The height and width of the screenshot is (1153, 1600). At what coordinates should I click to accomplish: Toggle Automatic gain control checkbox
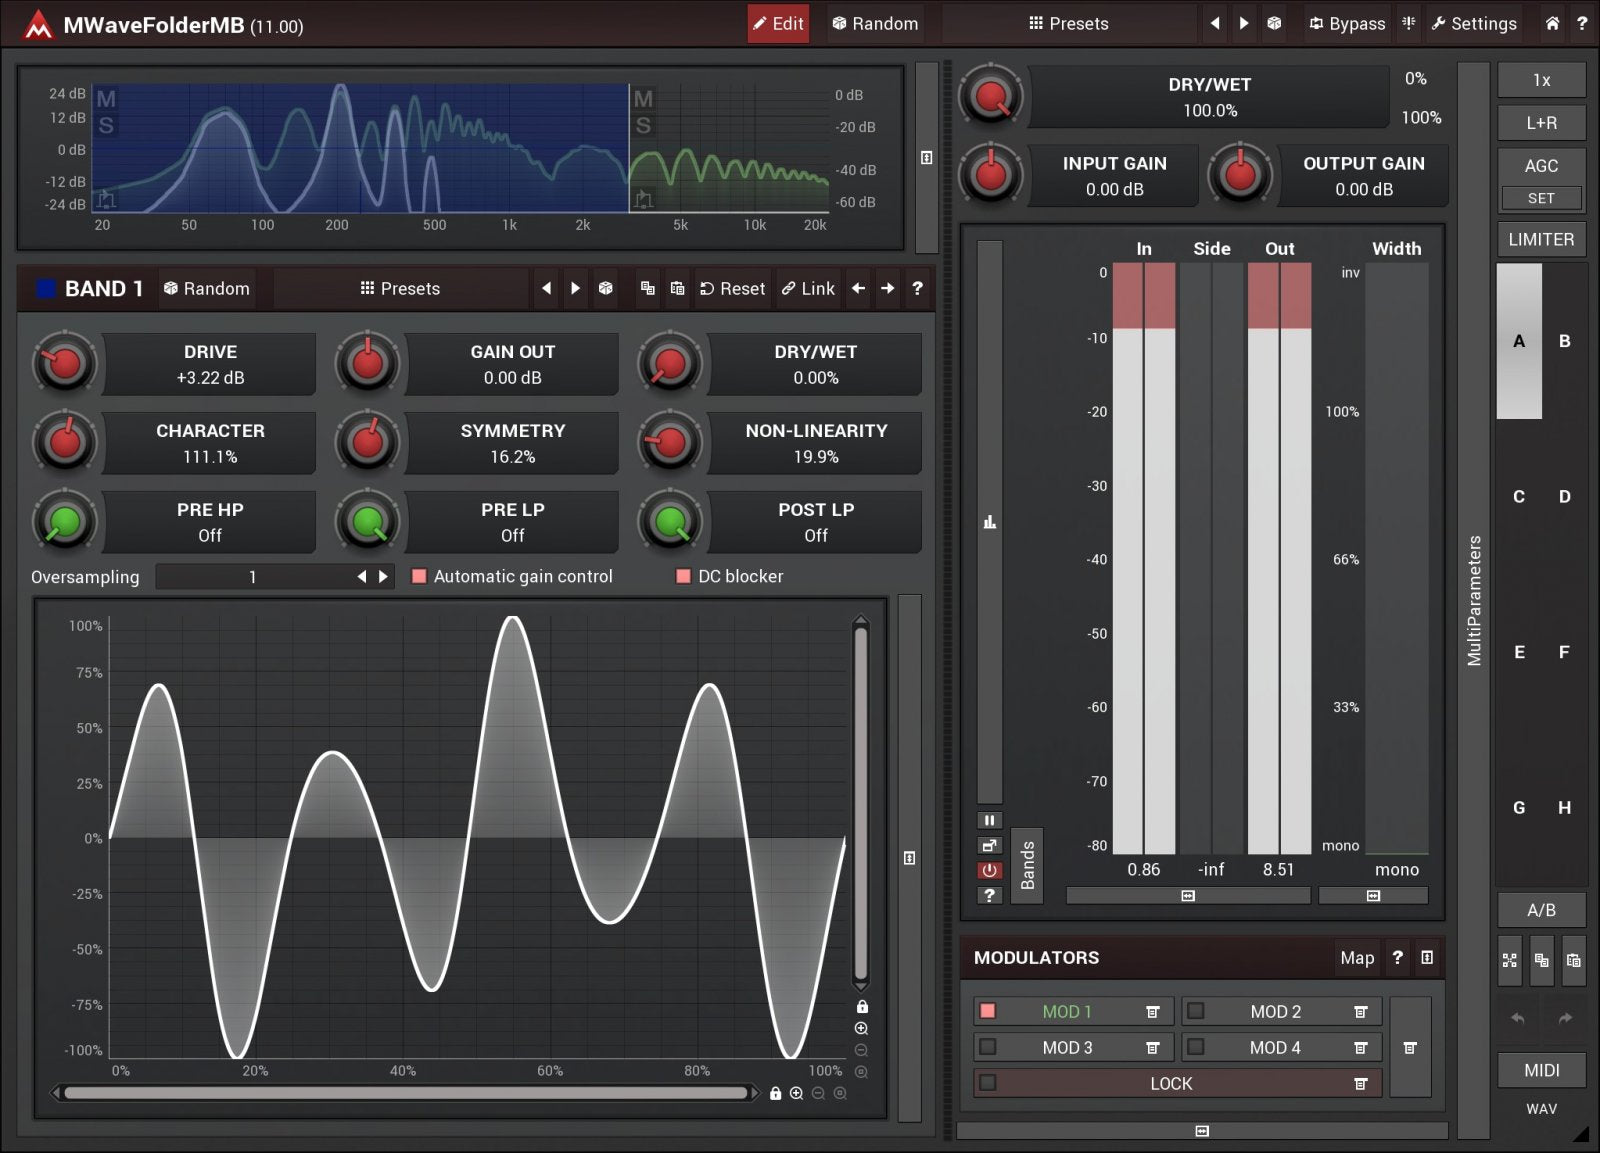(420, 576)
